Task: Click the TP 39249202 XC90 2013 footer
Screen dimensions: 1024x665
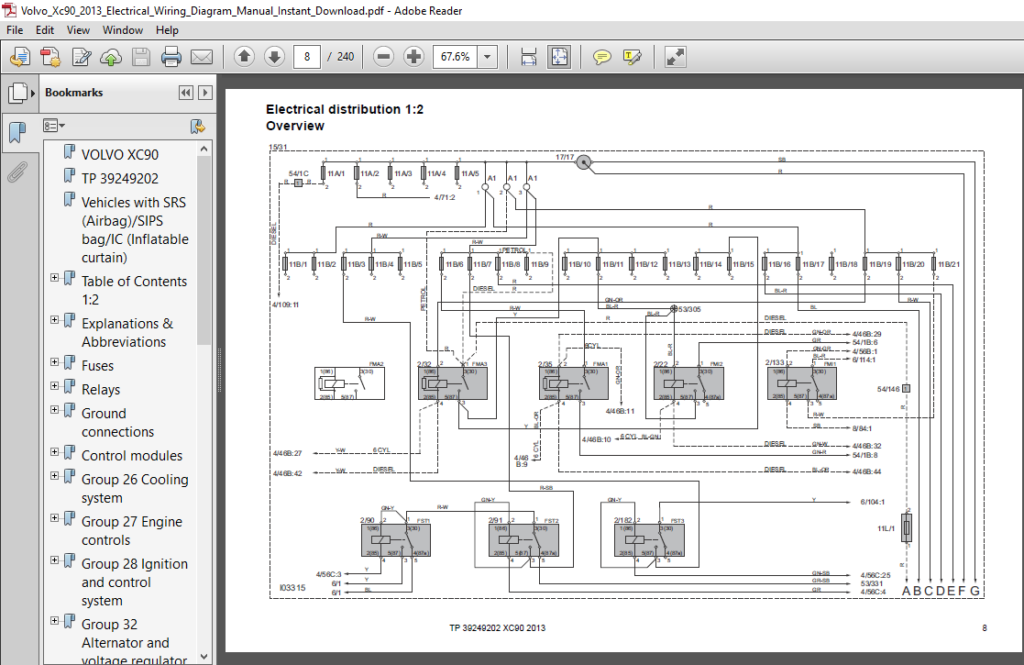Action: point(497,628)
